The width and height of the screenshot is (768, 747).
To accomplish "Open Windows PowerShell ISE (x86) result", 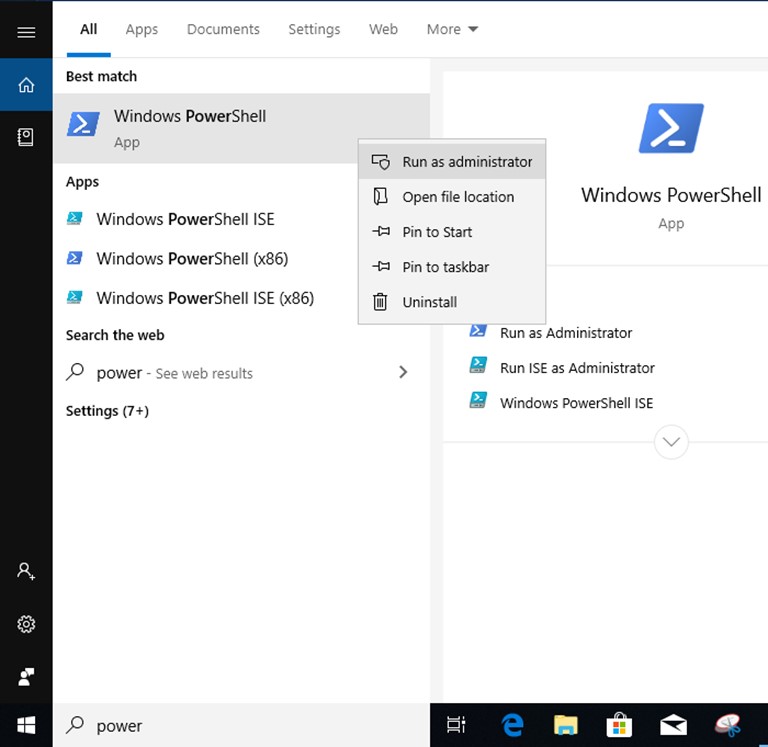I will coord(203,298).
